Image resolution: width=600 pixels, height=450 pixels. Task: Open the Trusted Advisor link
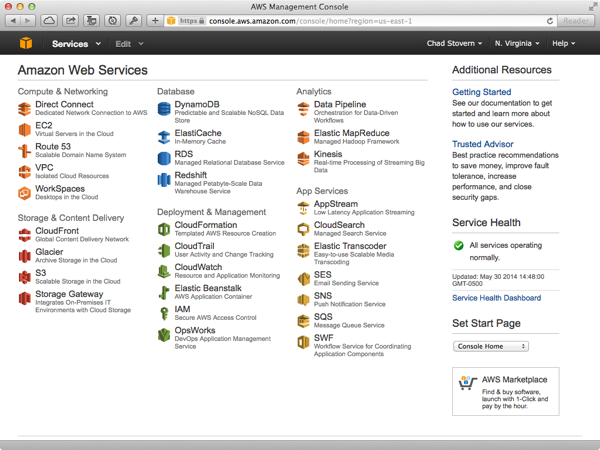coord(483,144)
